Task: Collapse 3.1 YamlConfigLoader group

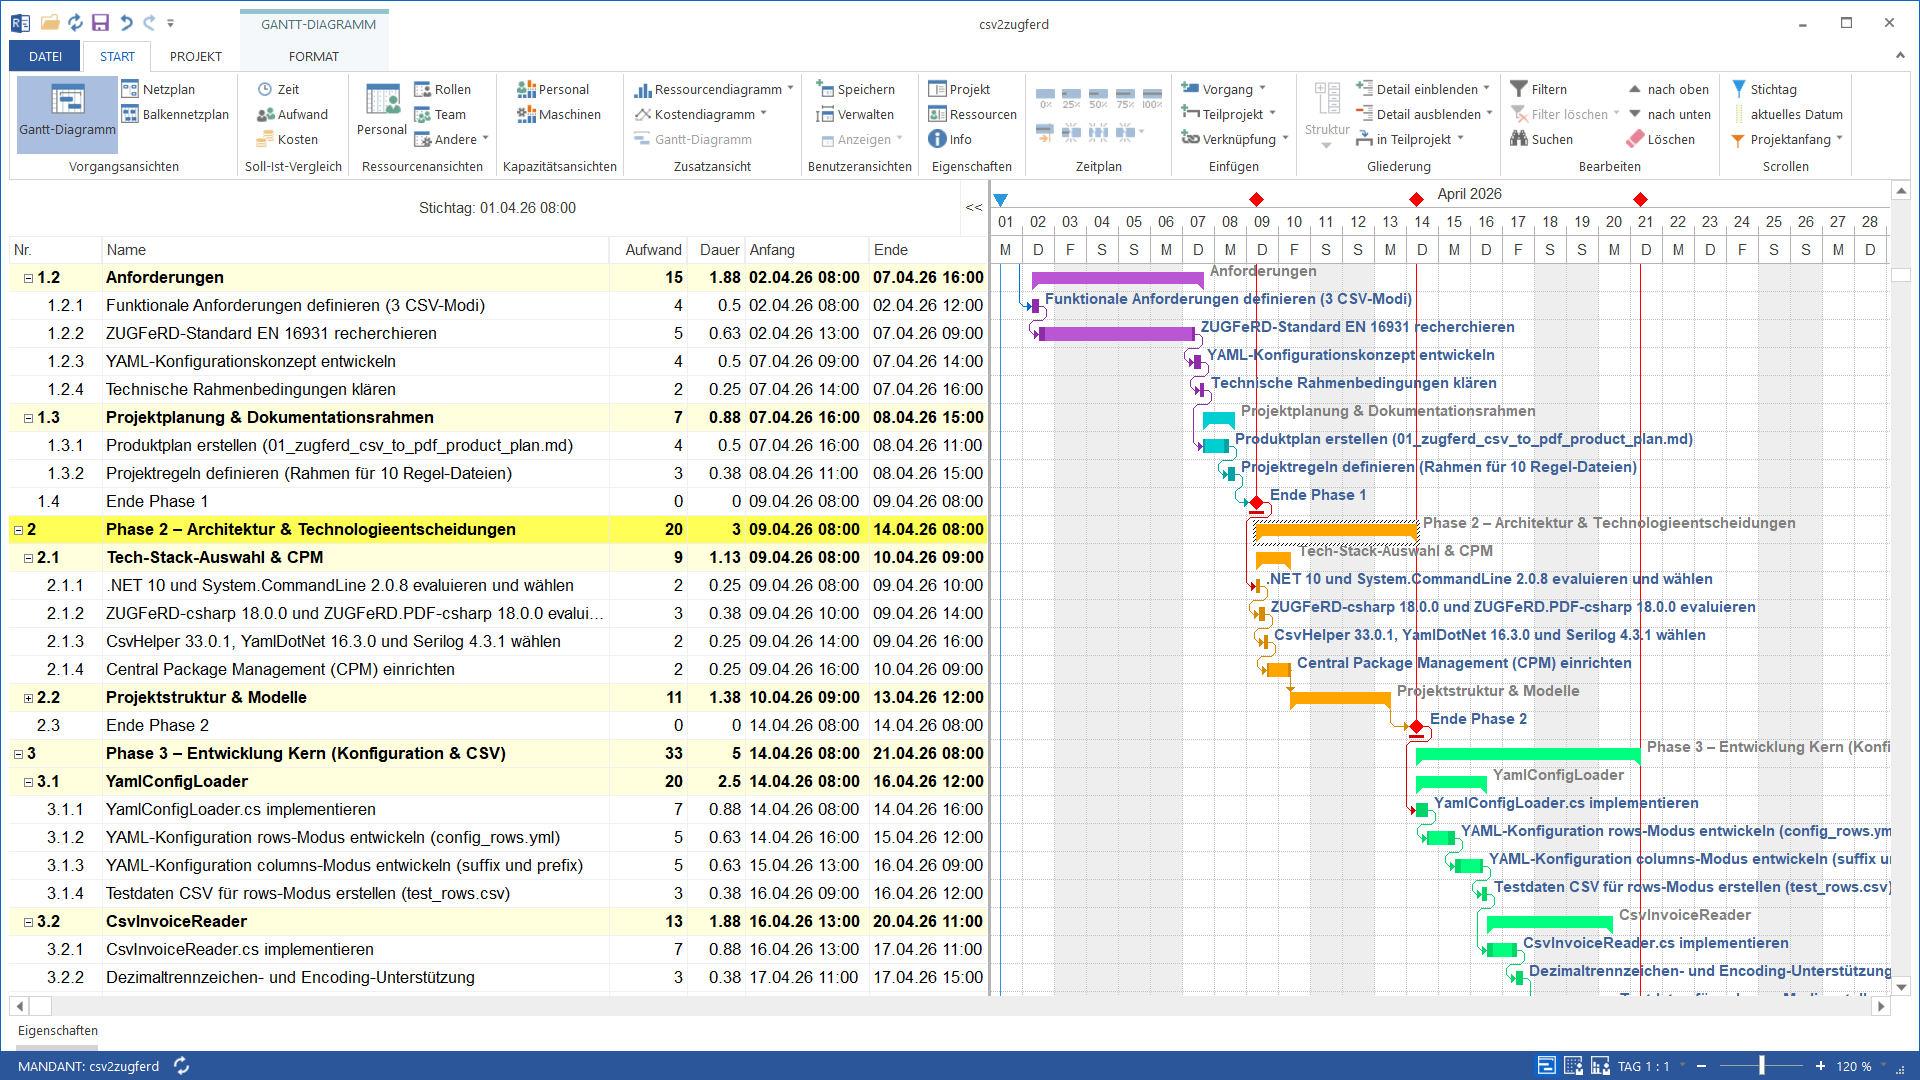Action: 28,782
